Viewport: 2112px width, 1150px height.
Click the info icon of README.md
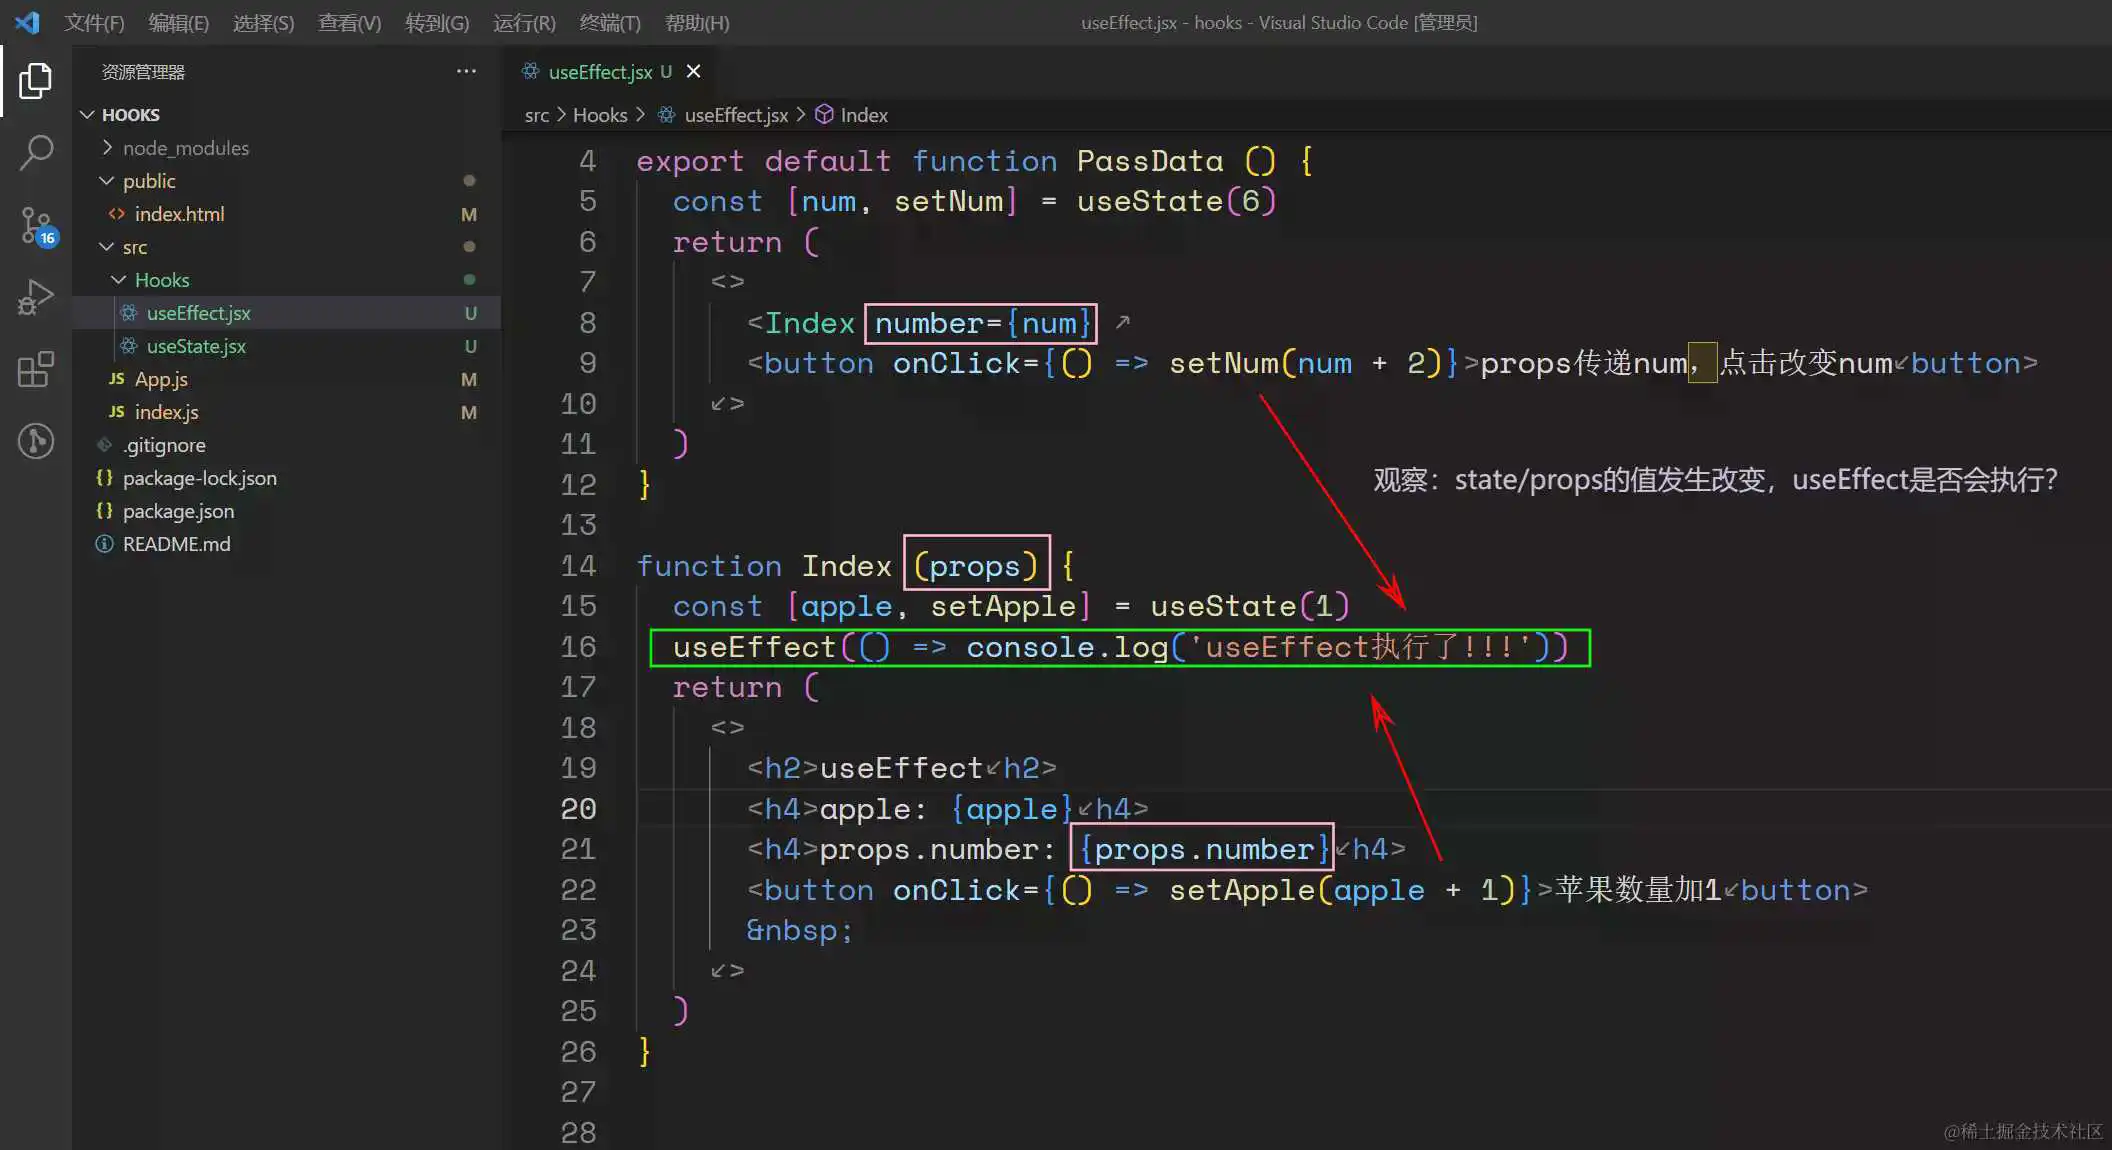click(104, 544)
